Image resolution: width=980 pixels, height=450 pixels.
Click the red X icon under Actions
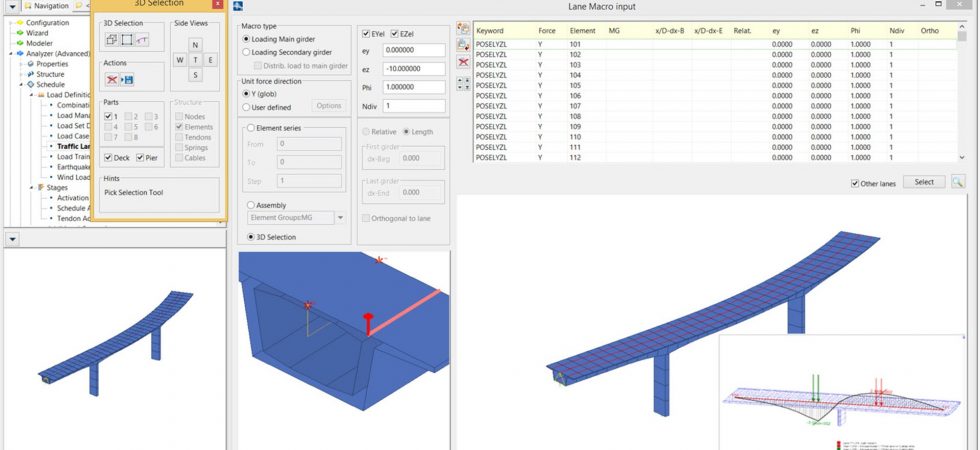tap(112, 79)
